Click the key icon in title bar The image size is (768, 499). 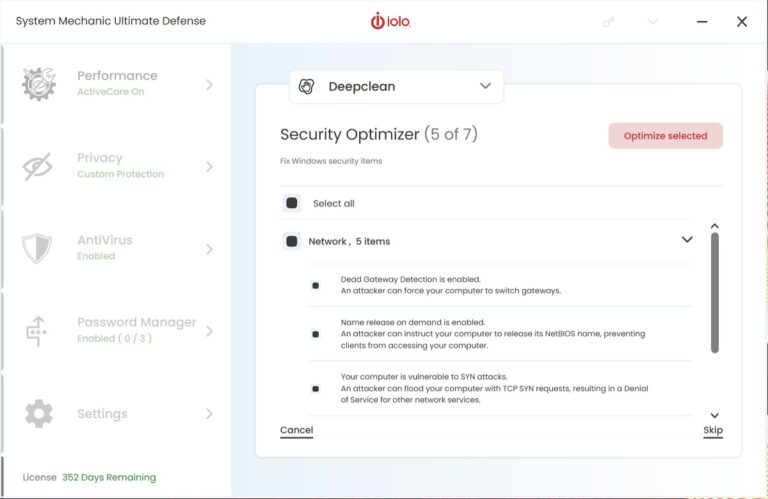point(609,21)
